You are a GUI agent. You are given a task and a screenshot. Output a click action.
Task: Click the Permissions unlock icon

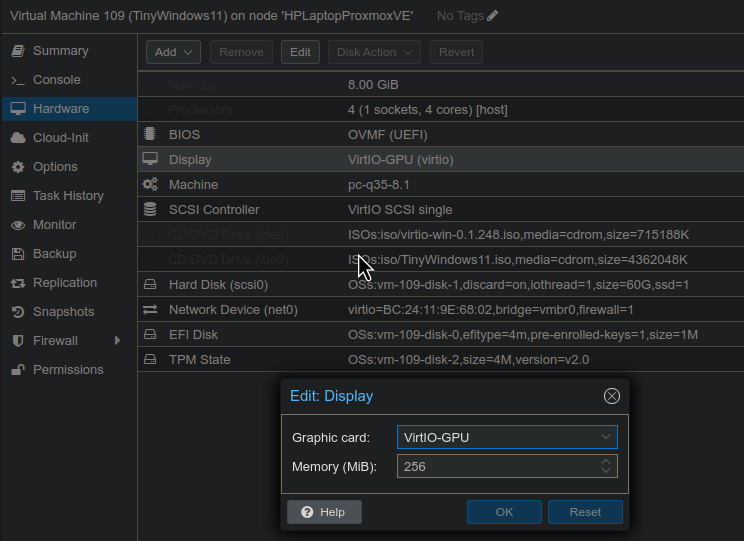tap(17, 370)
